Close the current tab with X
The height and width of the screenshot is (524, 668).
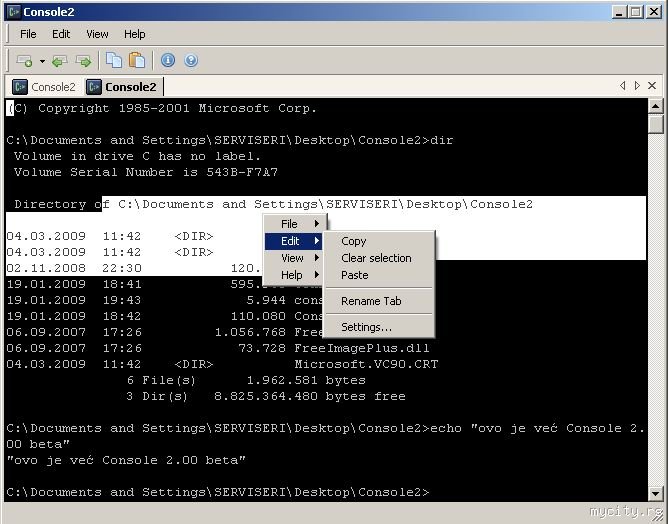652,86
